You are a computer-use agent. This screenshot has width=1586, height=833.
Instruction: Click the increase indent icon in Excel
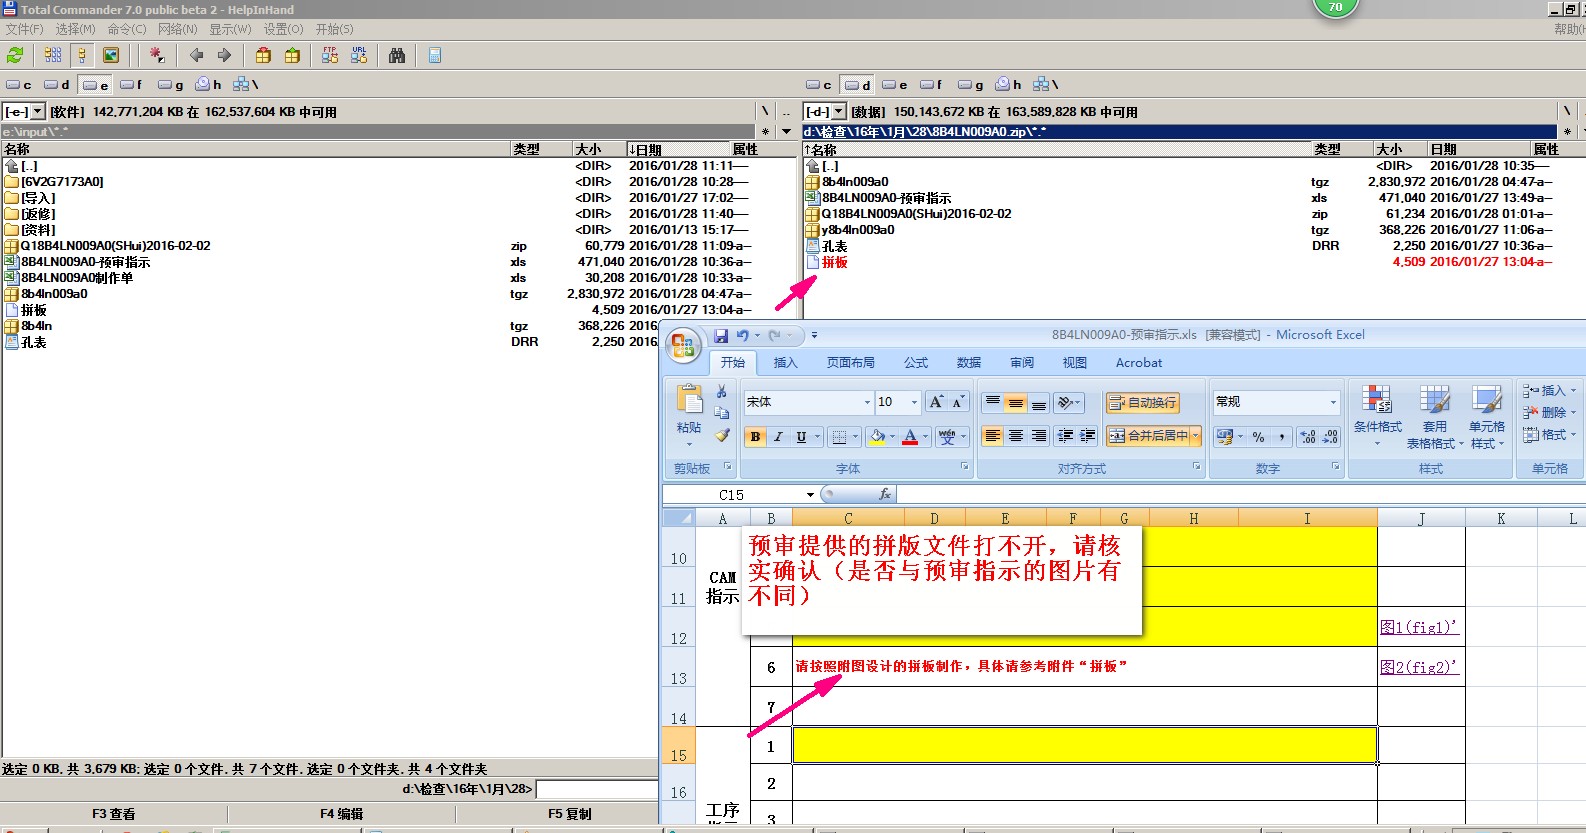coord(1088,436)
